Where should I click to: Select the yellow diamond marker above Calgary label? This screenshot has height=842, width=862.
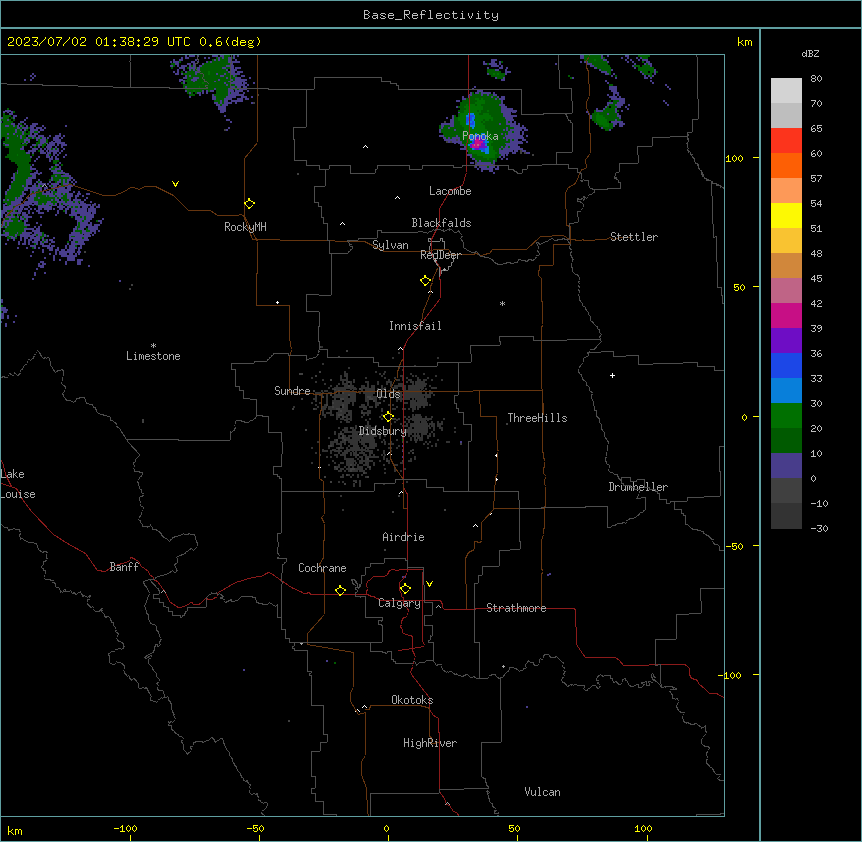pyautogui.click(x=405, y=589)
